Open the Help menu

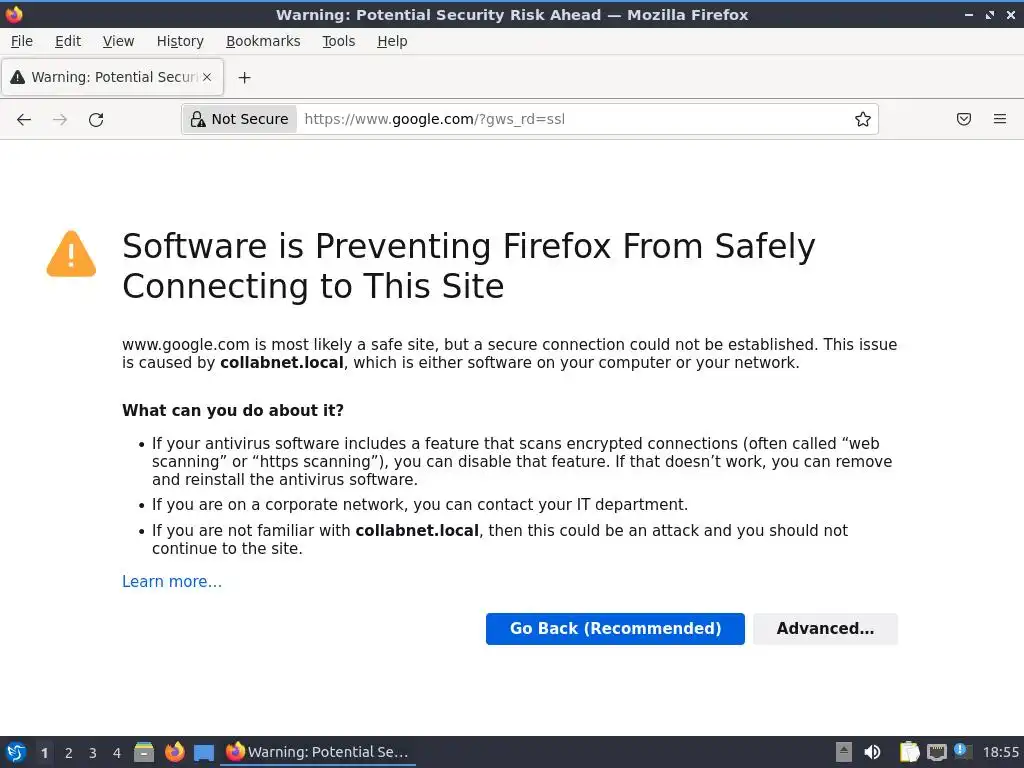click(x=392, y=41)
